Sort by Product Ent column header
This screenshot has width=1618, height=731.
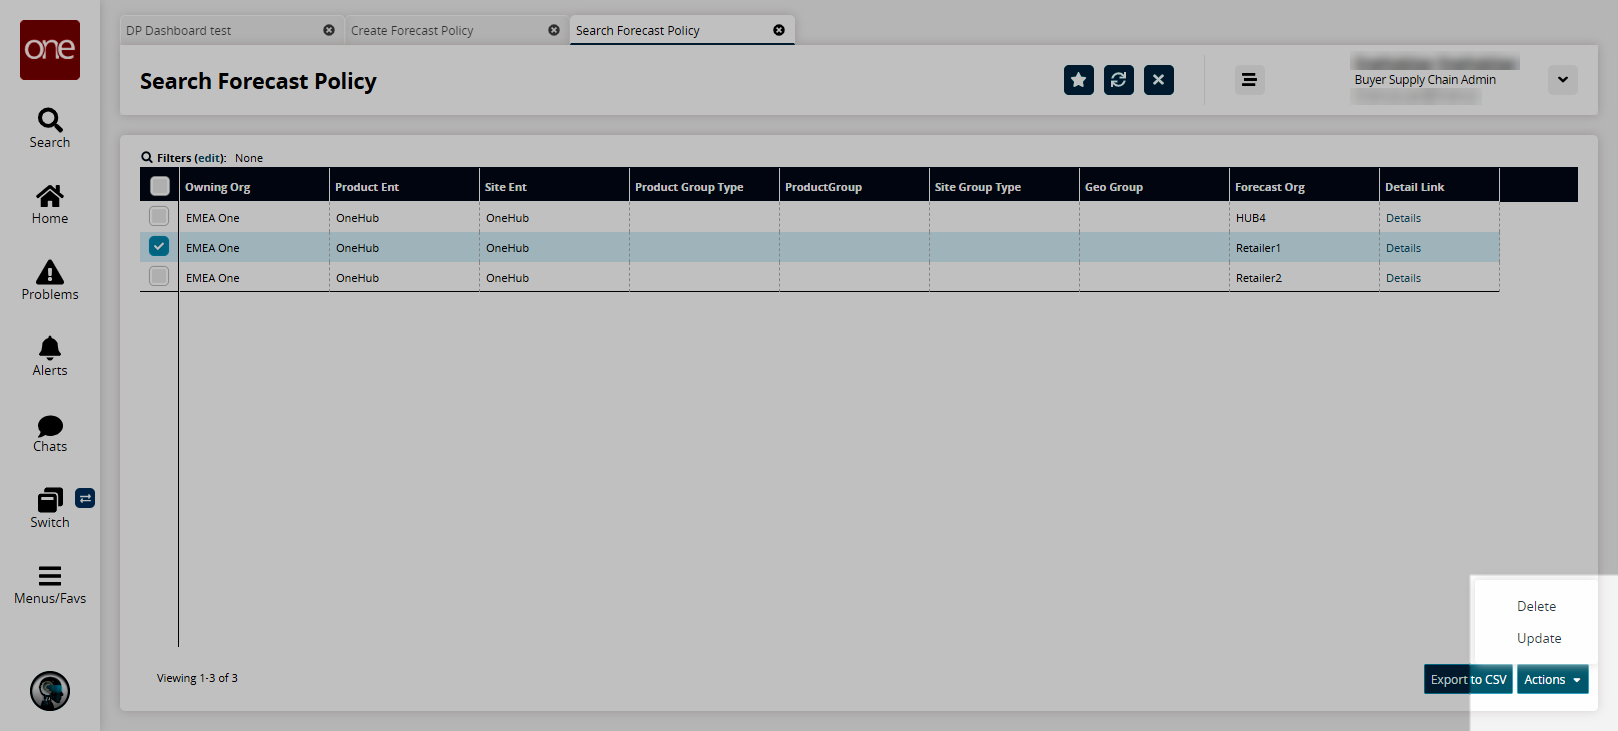405,187
